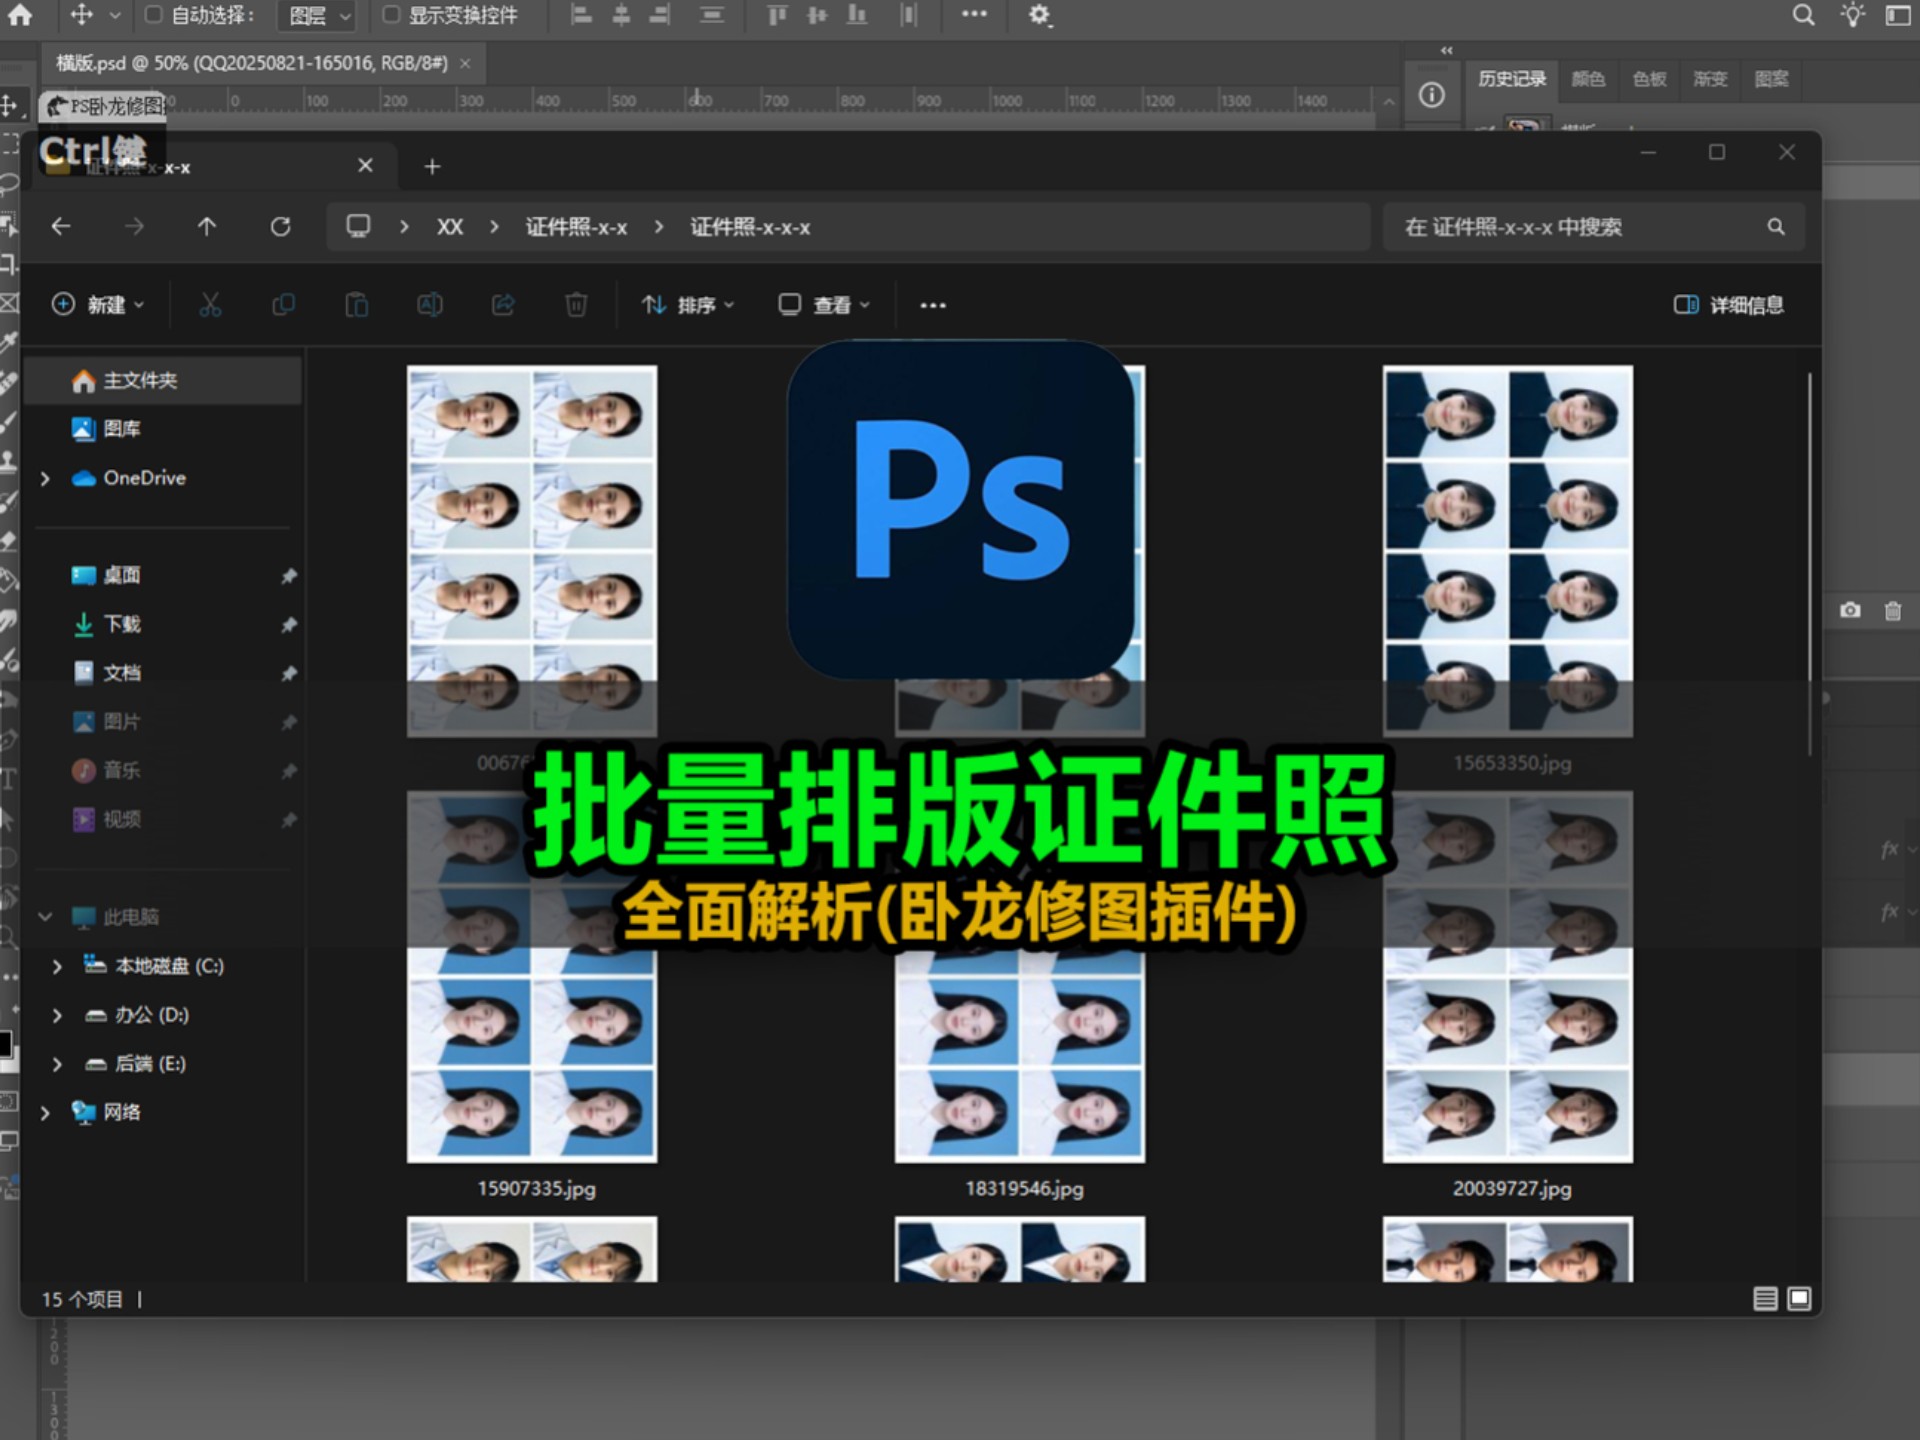Close the 证件照-x-x-x Explorer tab
The width and height of the screenshot is (1920, 1440).
coord(366,165)
